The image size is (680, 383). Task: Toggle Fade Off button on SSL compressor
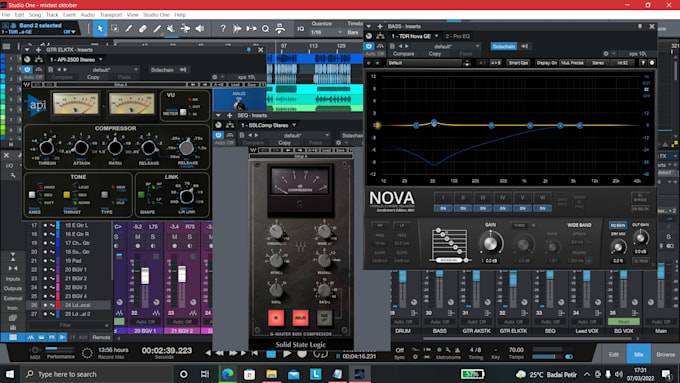click(324, 318)
